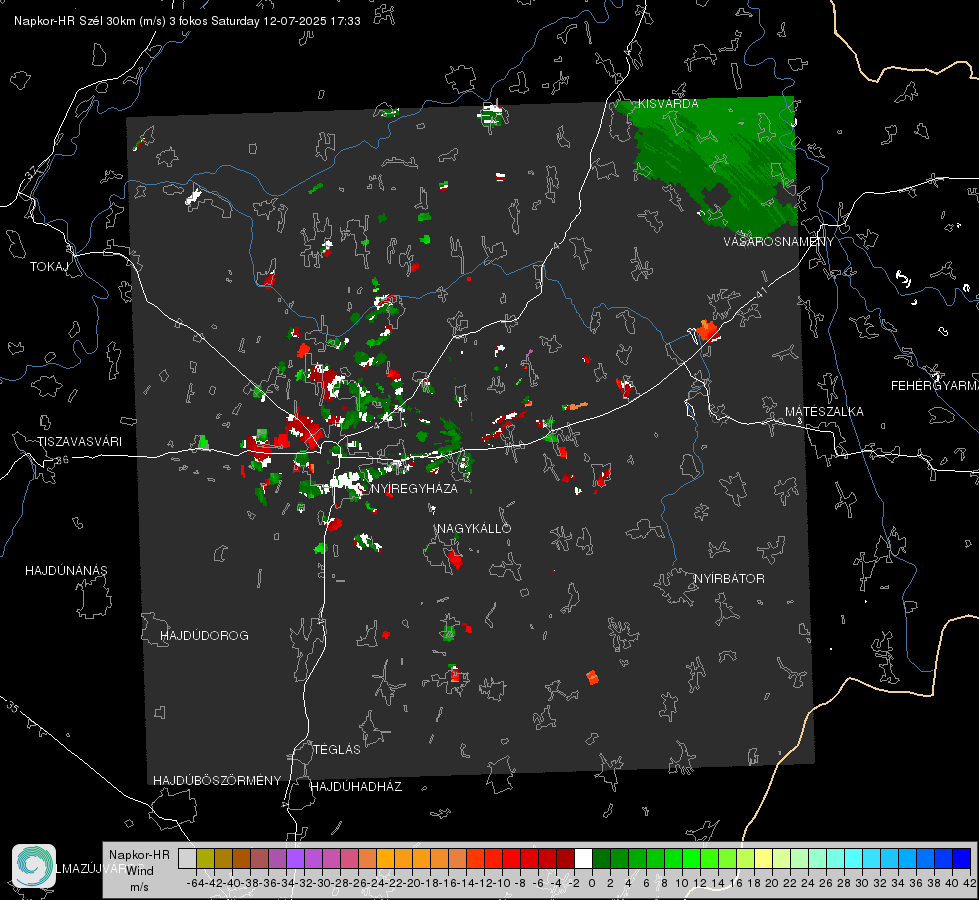Image resolution: width=979 pixels, height=900 pixels.
Task: Click the NYÍRBÁTOR label
Action: coord(729,579)
